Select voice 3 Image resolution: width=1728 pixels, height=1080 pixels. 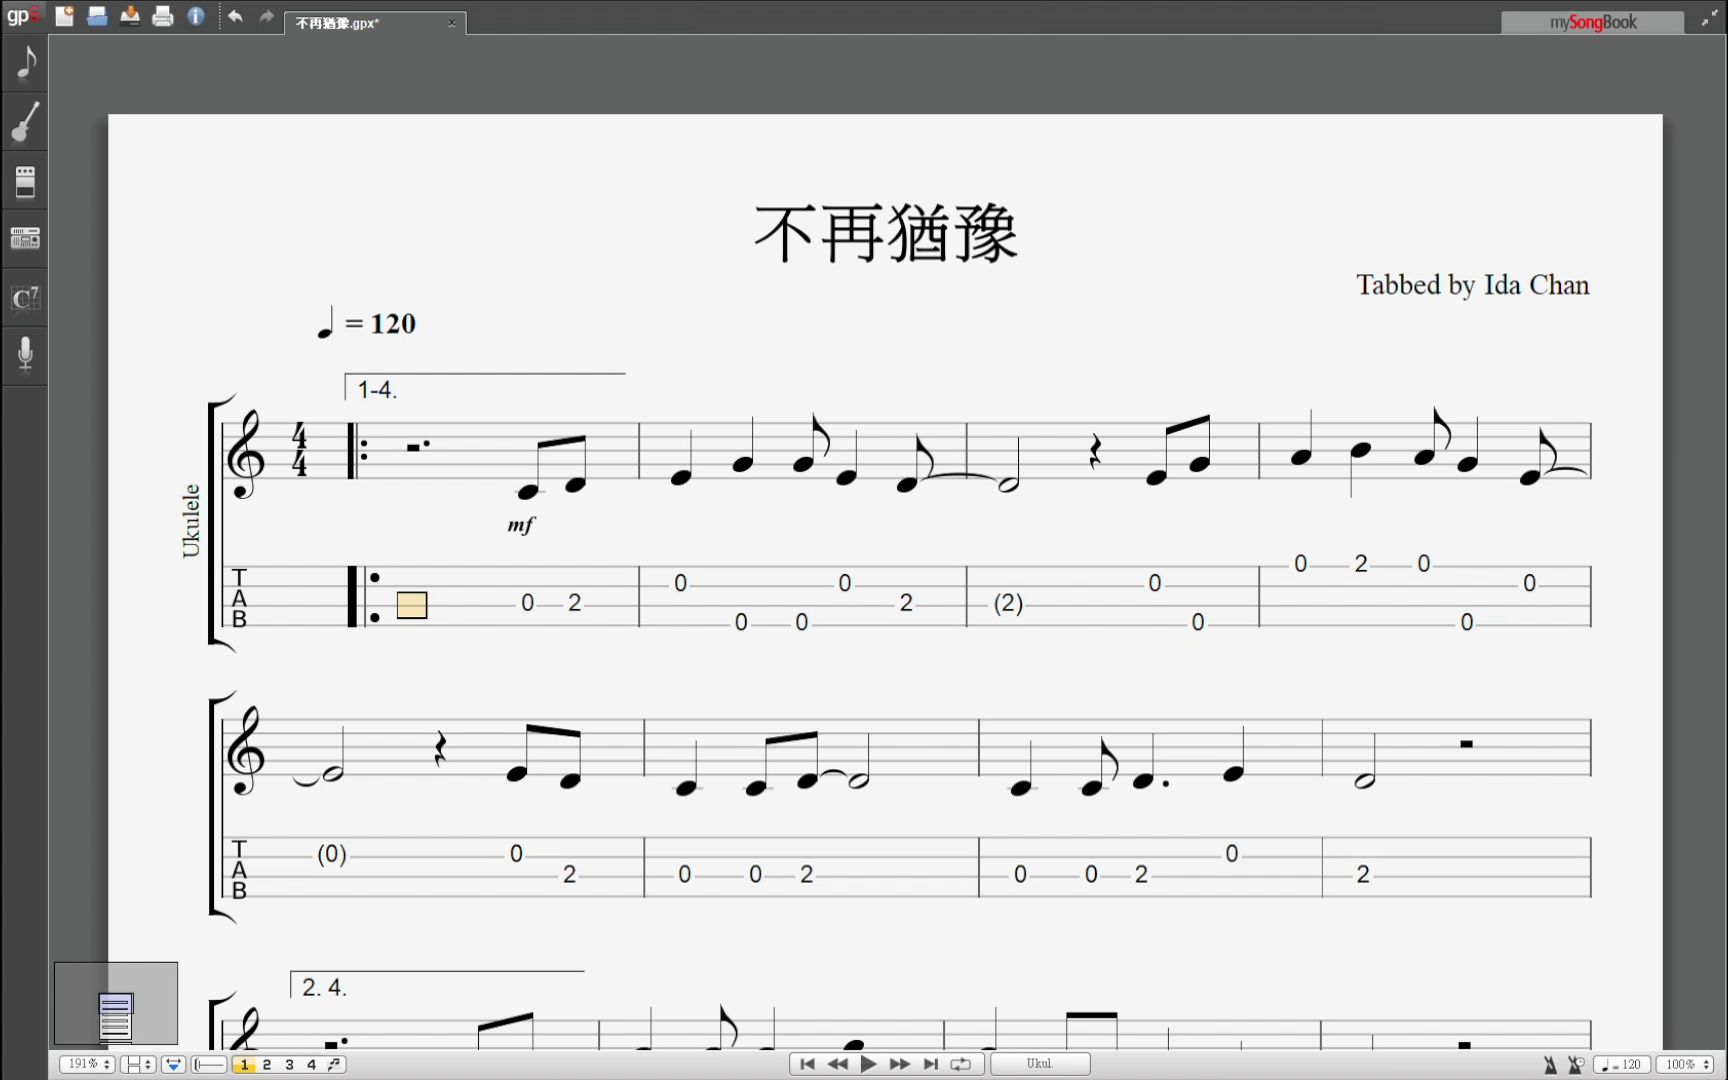click(x=289, y=1064)
